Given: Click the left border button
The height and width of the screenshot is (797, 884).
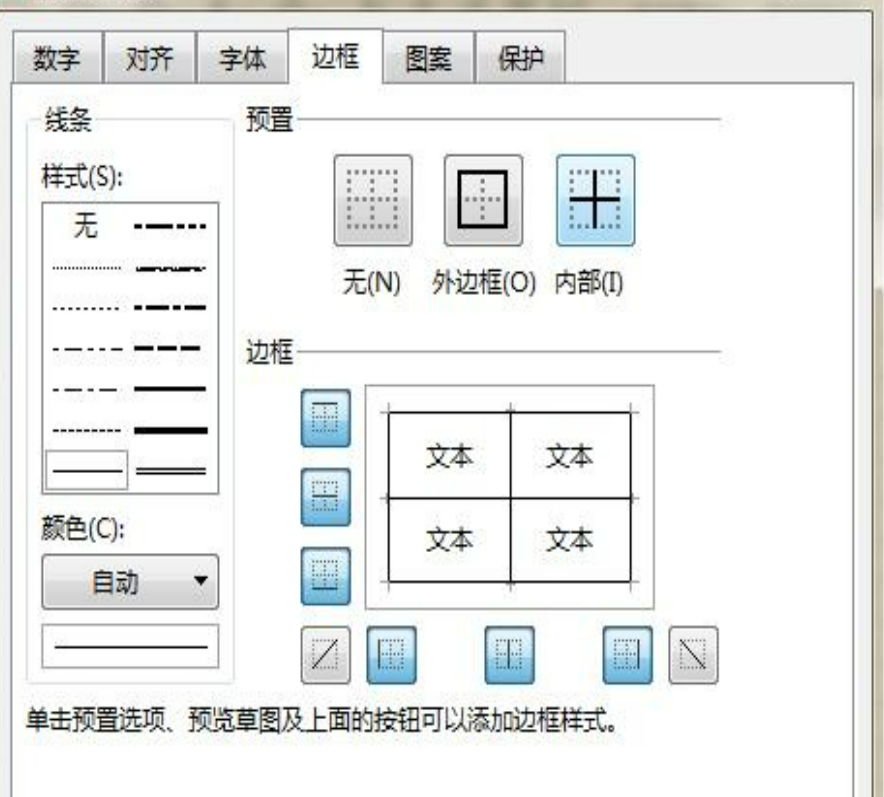Looking at the screenshot, I should pyautogui.click(x=392, y=656).
